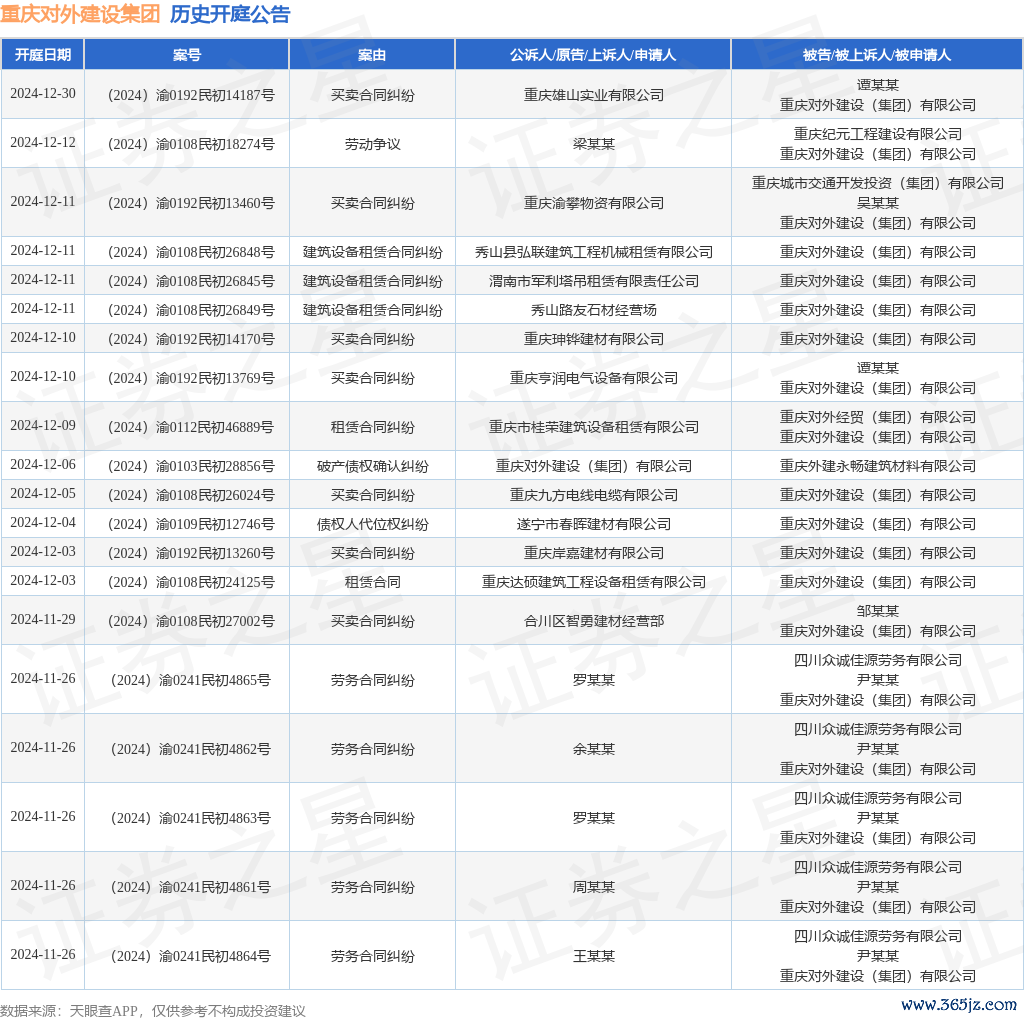Click plaintiff 遂宁市春晖建材有限公司
Viewport: 1024px width, 1020px height.
[x=593, y=524]
